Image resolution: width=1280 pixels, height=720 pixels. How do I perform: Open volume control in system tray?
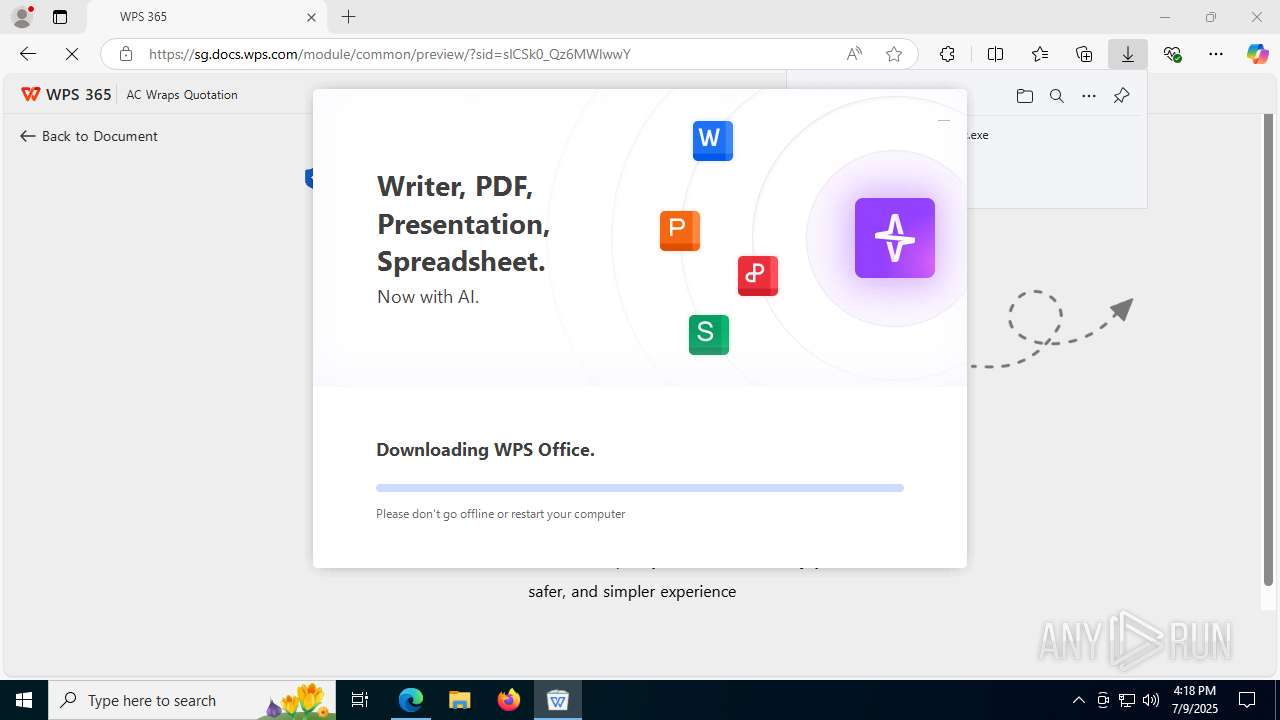pos(1151,700)
